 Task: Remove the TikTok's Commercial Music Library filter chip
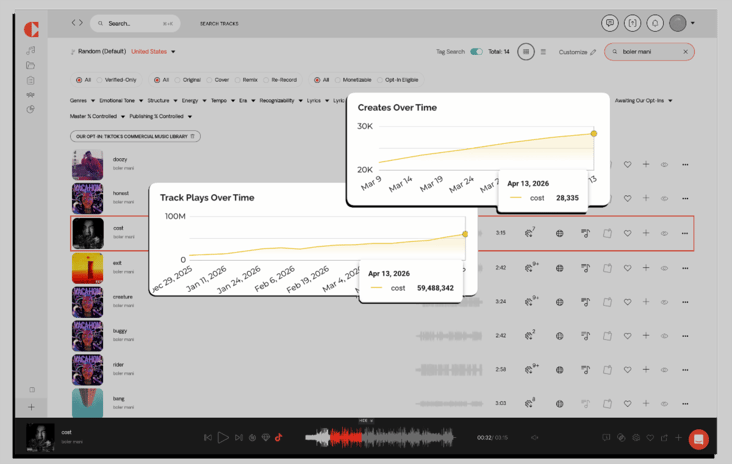(x=192, y=136)
